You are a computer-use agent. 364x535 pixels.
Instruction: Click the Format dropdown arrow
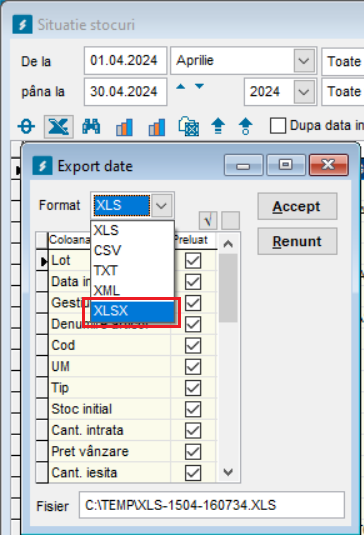[x=161, y=205]
